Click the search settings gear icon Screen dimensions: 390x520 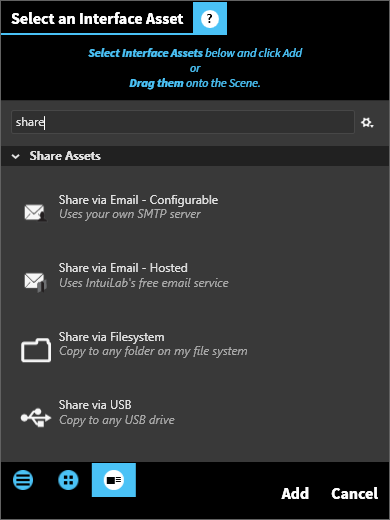[367, 122]
